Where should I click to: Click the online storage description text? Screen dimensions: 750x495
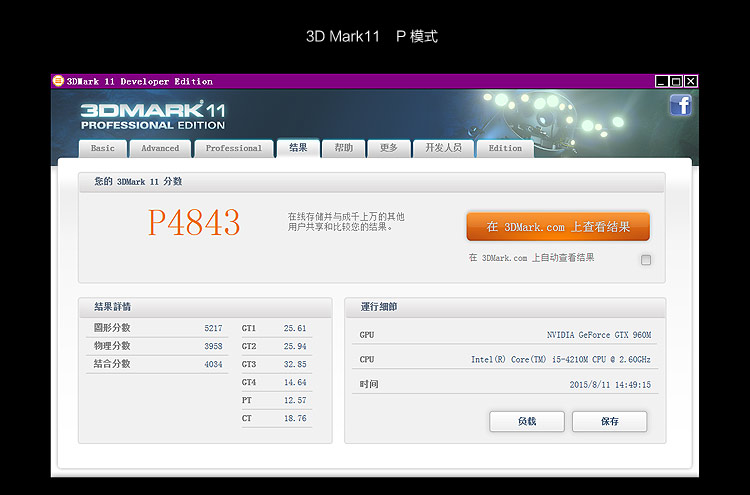tap(346, 221)
